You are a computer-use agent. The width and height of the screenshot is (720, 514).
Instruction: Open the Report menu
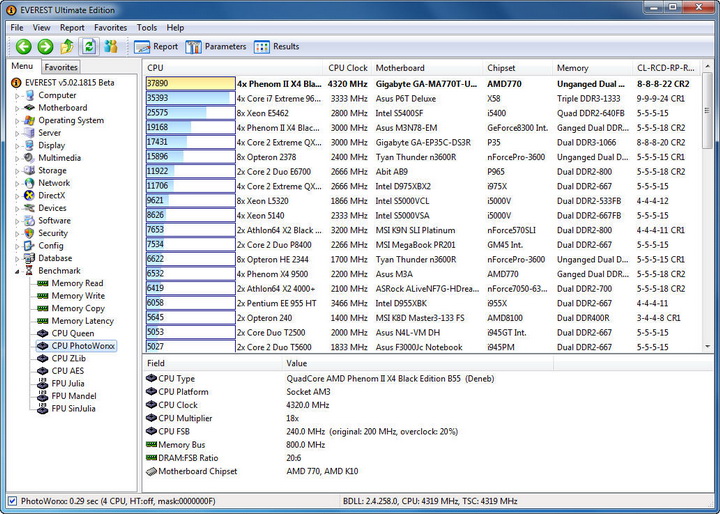pos(72,28)
